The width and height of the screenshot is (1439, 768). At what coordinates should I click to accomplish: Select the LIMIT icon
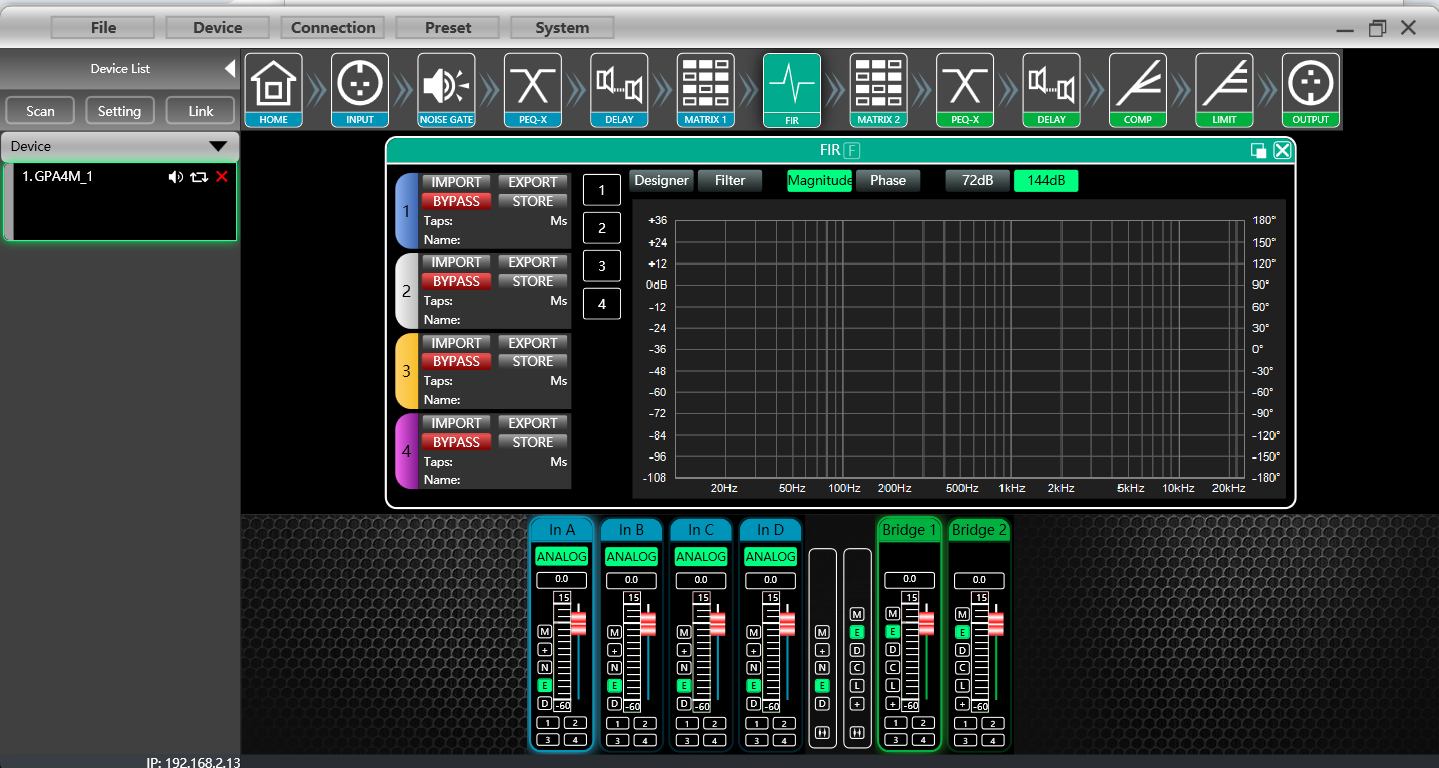tap(1224, 90)
